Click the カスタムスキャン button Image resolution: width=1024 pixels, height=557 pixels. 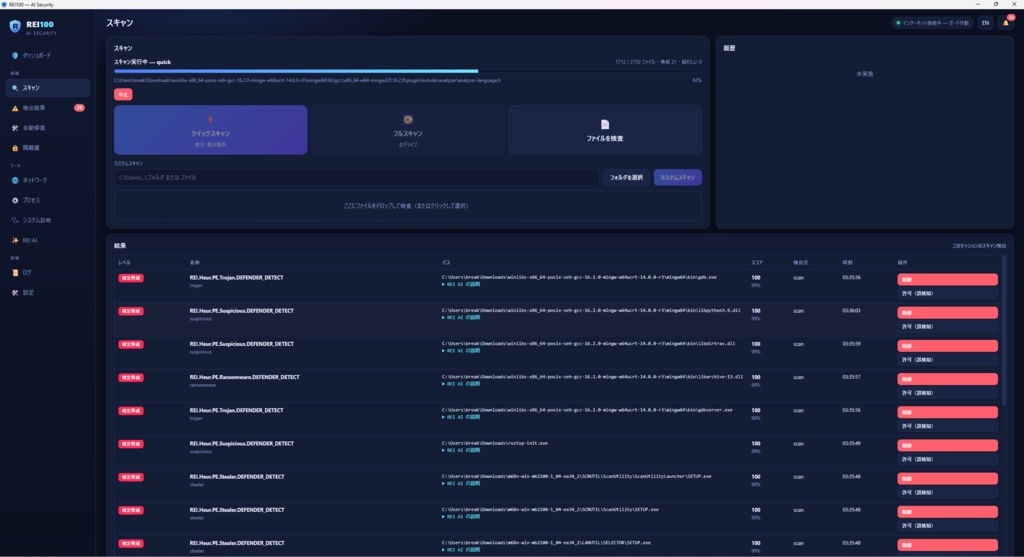click(677, 178)
